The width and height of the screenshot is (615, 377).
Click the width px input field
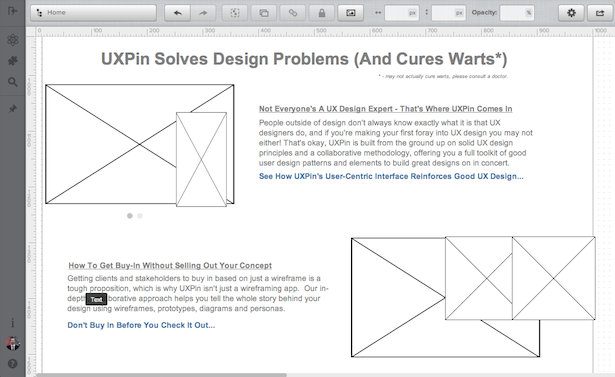[402, 13]
